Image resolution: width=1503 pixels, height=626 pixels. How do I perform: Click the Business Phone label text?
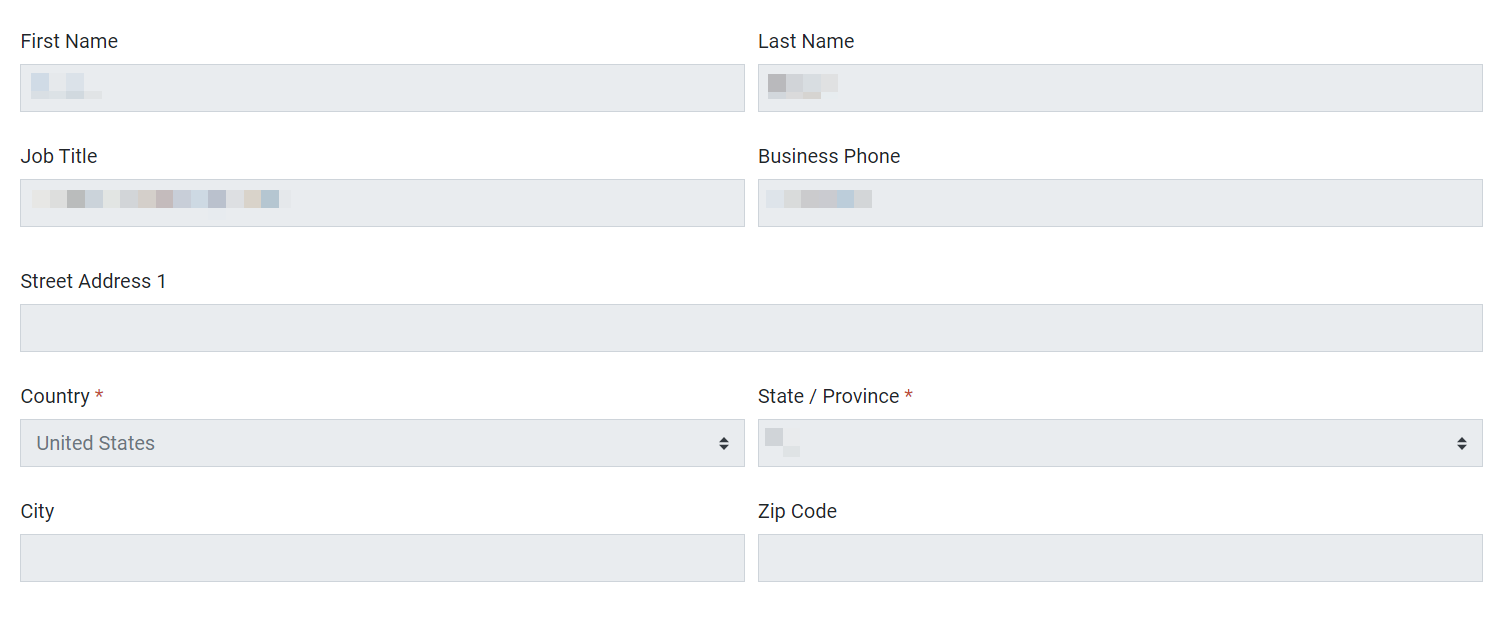click(x=829, y=156)
